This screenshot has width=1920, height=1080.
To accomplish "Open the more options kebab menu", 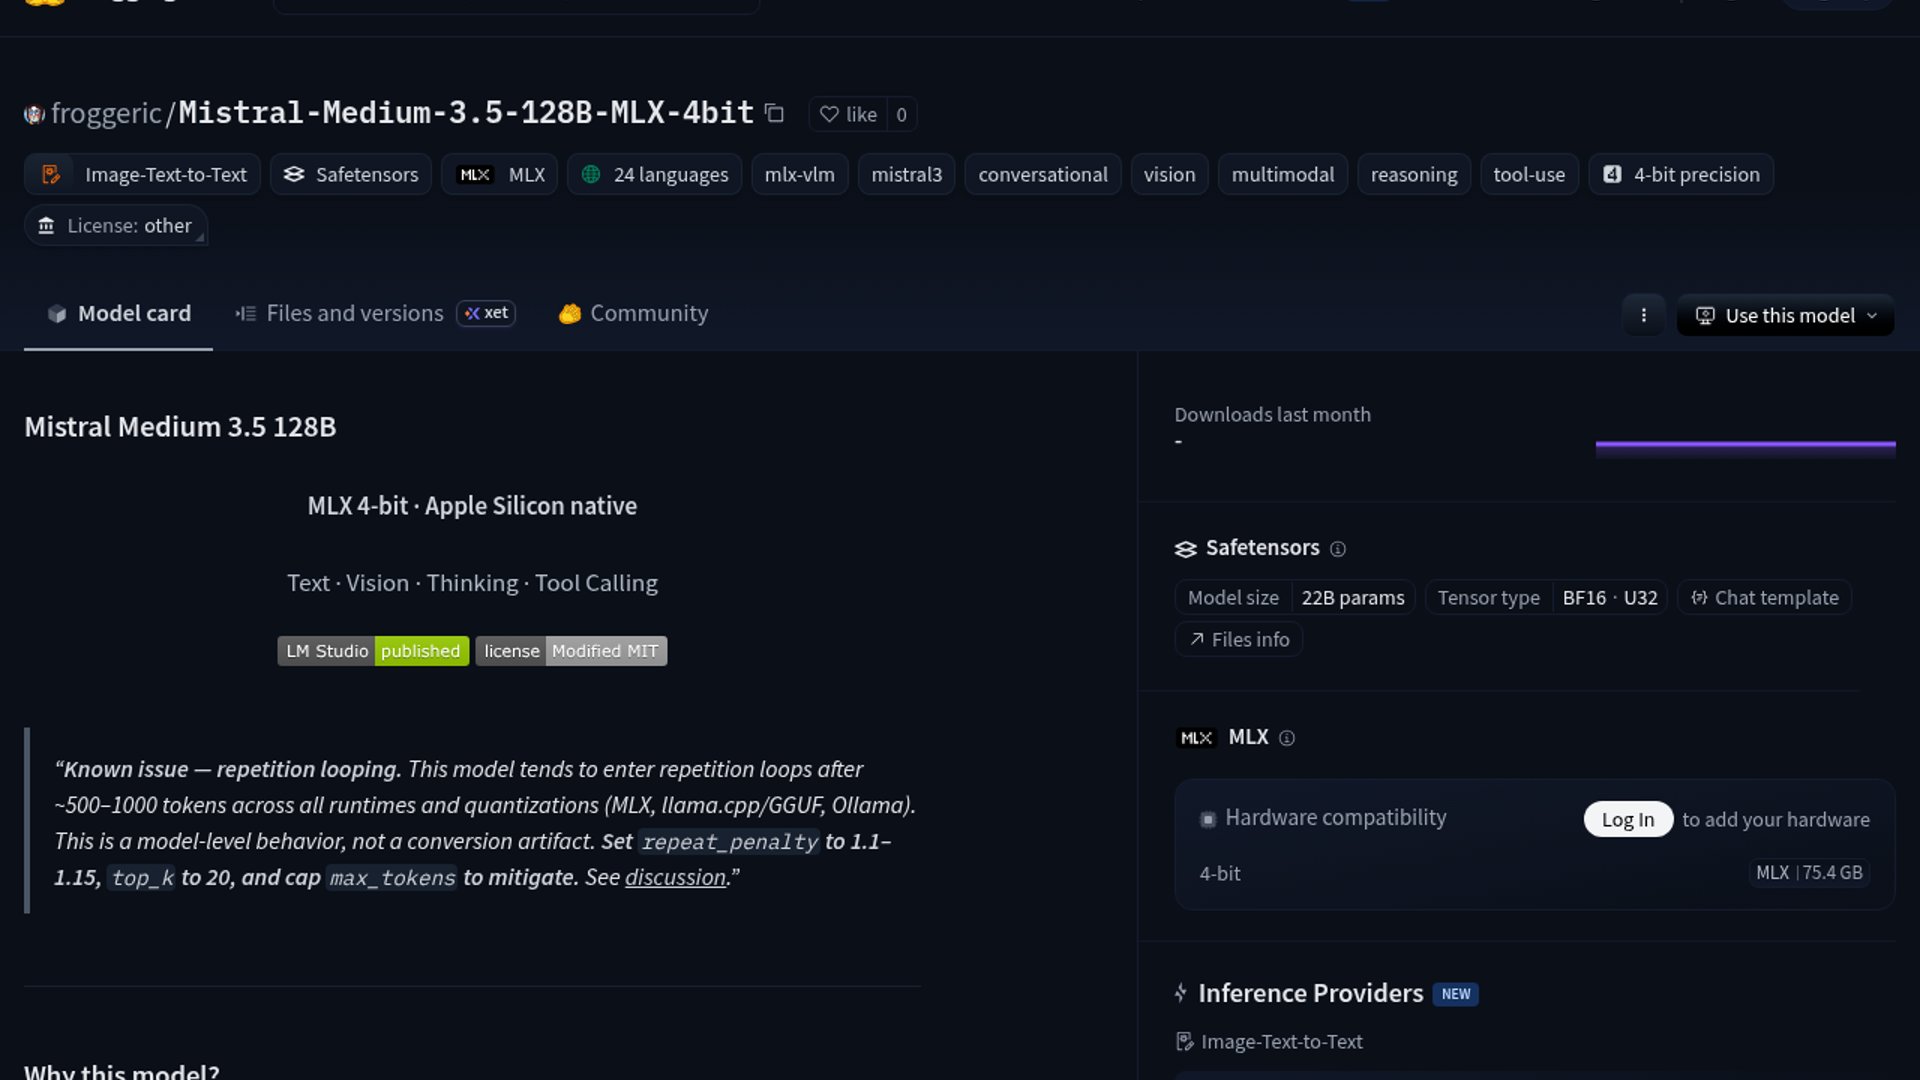I will 1643,315.
